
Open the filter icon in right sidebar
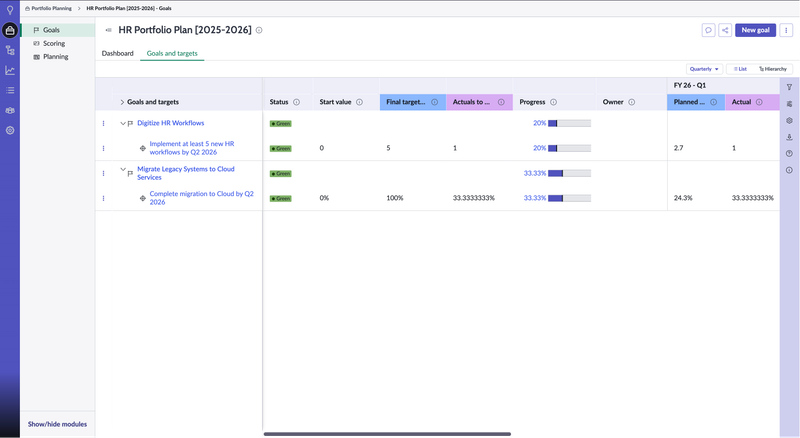(x=789, y=87)
